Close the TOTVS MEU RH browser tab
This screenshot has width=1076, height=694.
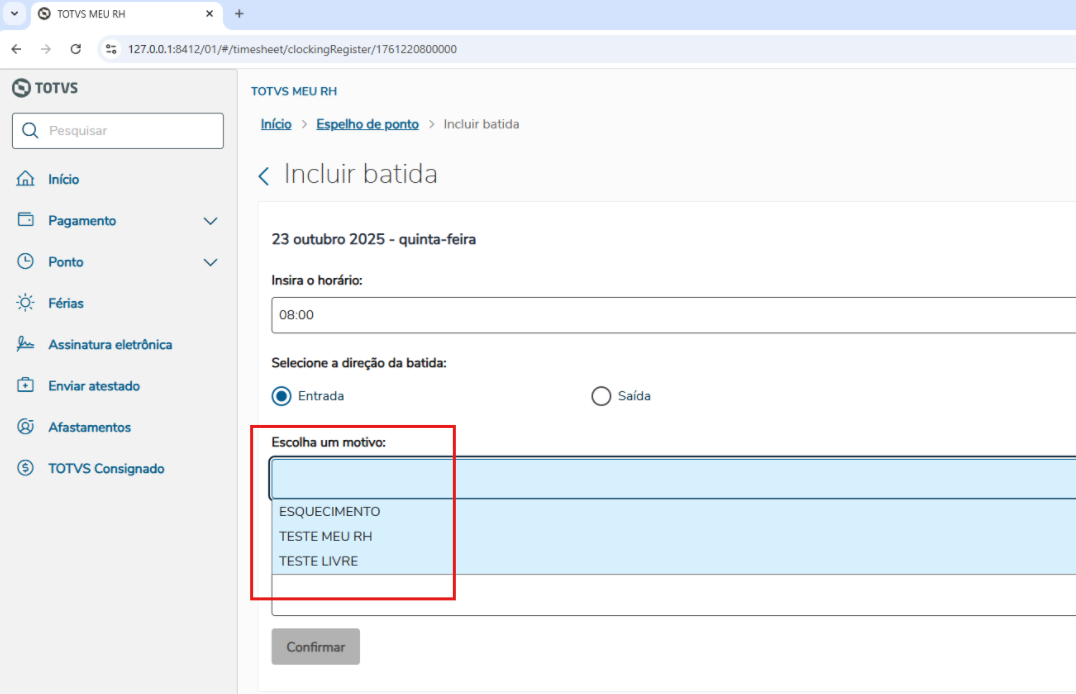point(209,13)
